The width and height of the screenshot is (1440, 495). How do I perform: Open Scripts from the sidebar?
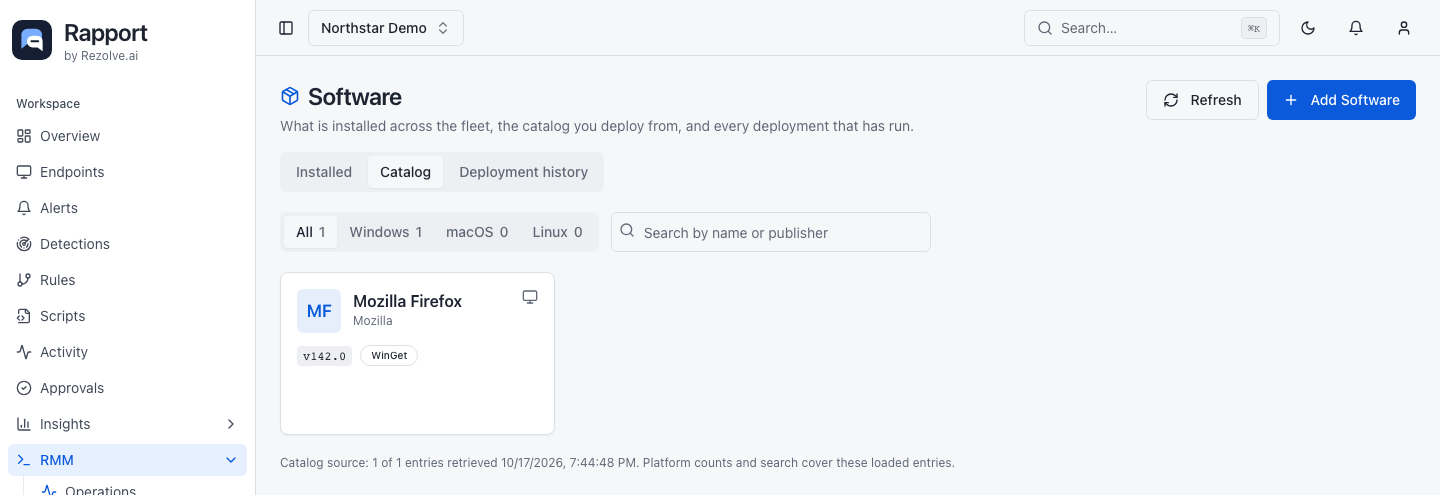(127, 316)
